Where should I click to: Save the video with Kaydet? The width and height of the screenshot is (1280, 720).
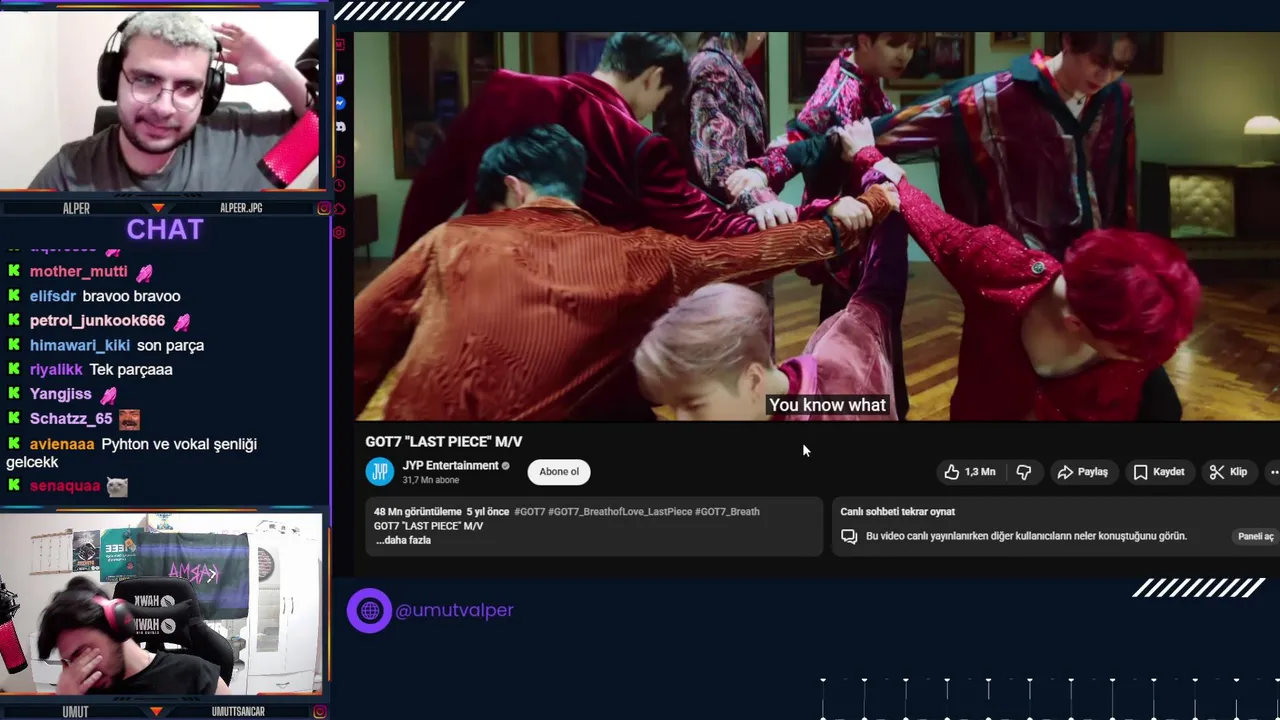[x=1159, y=472]
